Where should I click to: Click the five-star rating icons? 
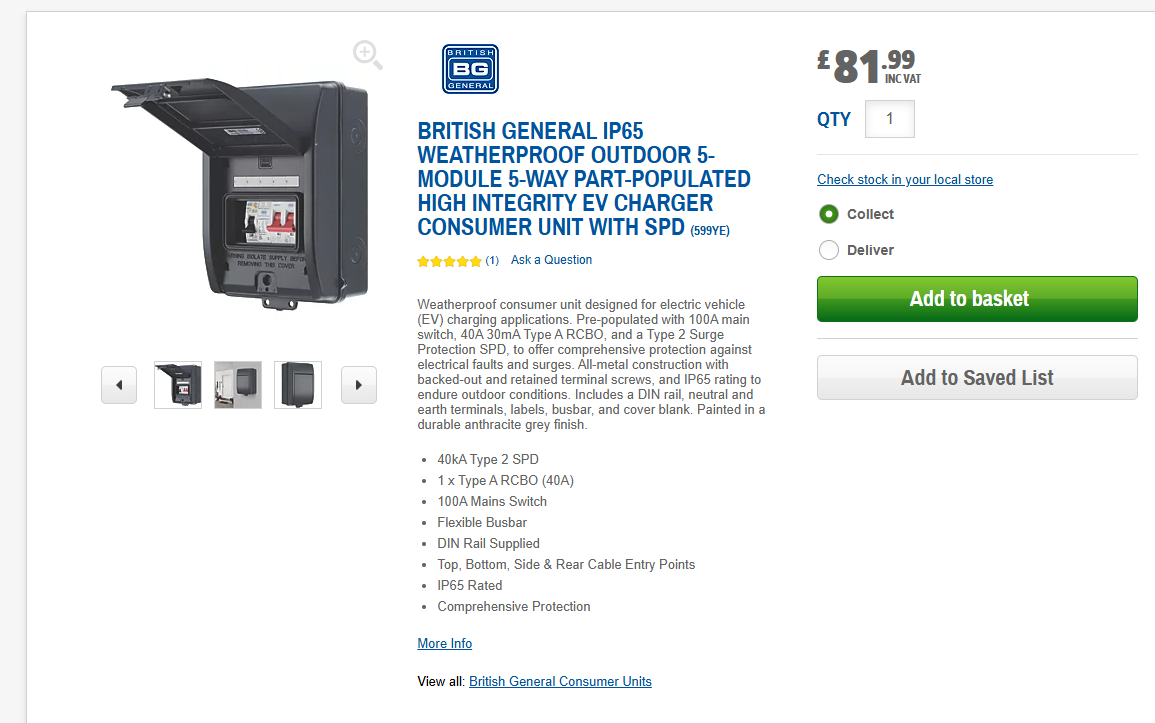point(449,261)
